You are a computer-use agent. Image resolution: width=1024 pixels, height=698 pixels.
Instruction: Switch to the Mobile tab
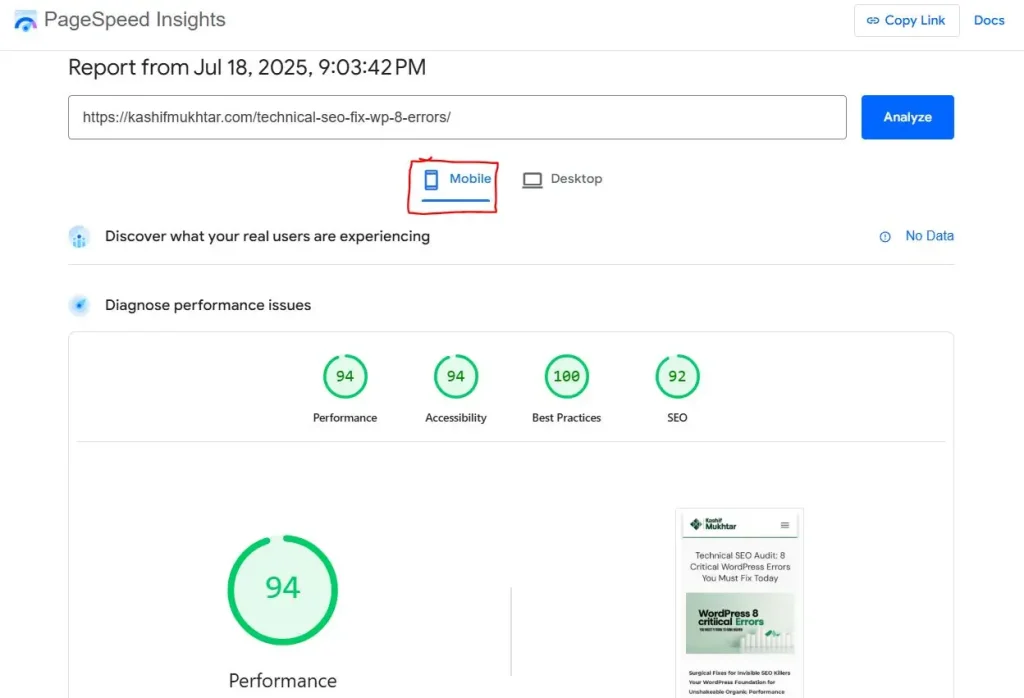[456, 181]
